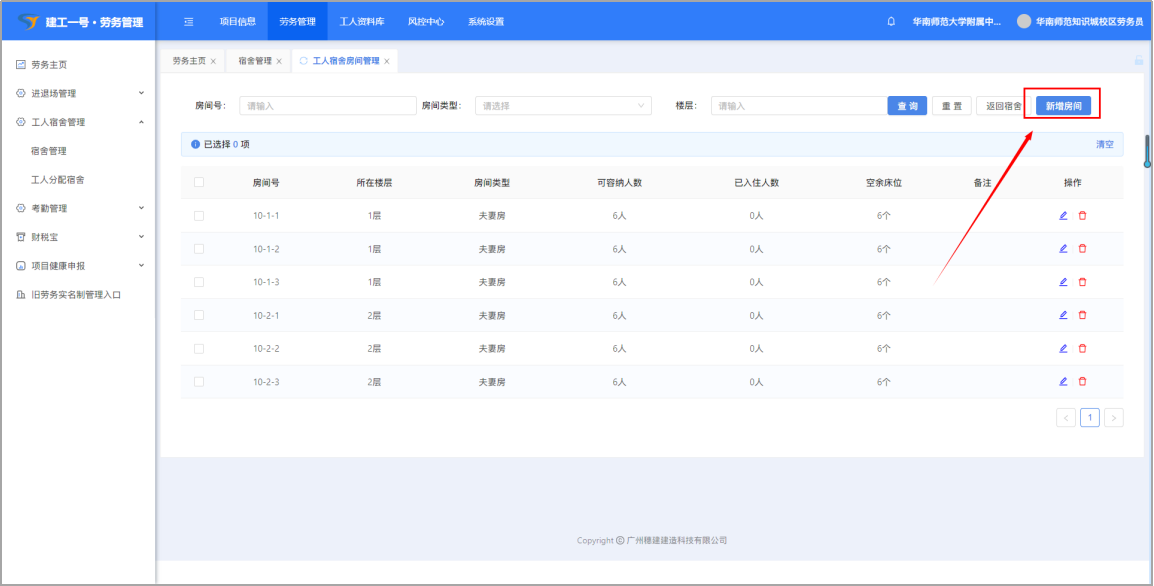Click the delete trash icon for room 10-1-2
The width and height of the screenshot is (1154, 586).
1082,249
